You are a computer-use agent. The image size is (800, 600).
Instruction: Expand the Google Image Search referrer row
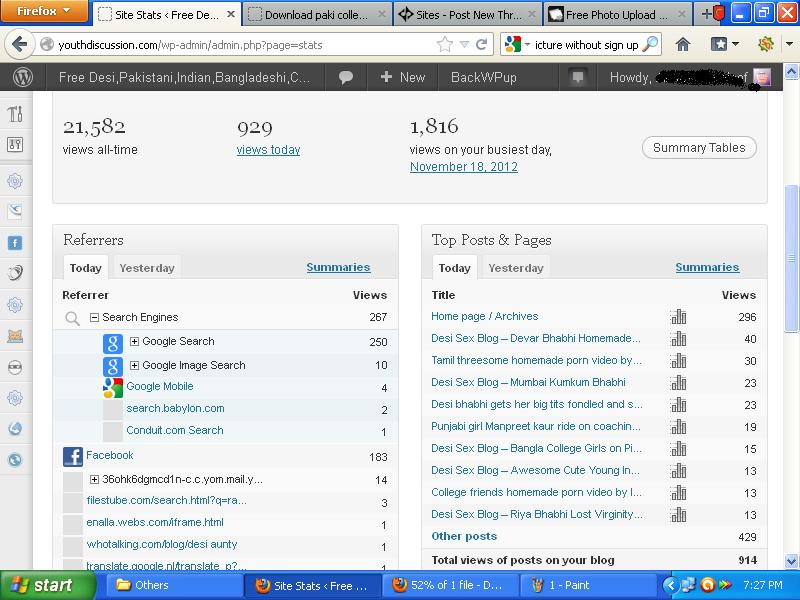point(134,366)
